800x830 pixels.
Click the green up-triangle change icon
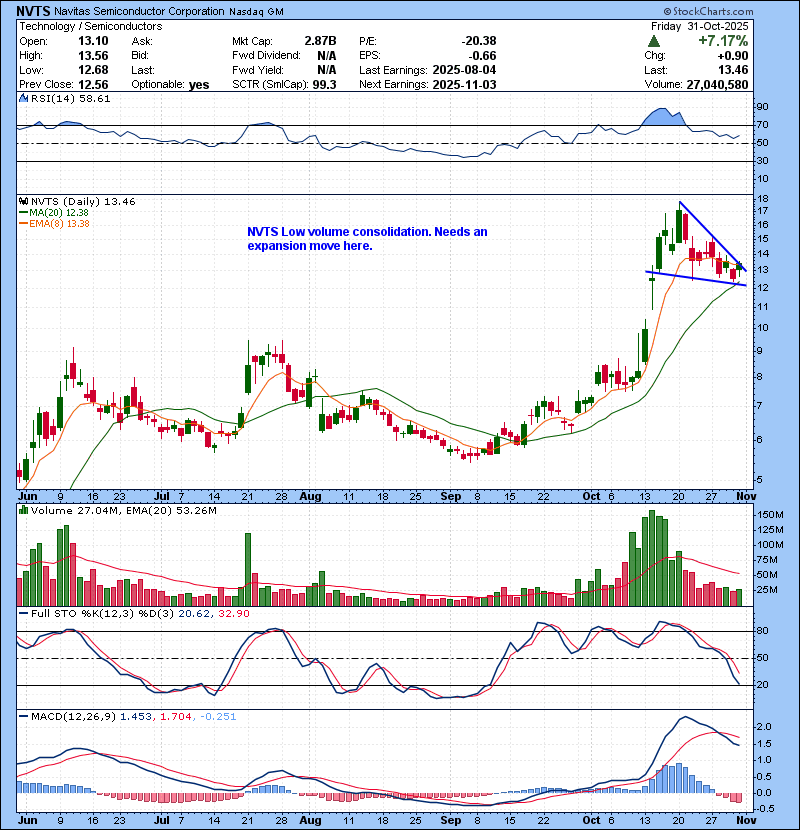654,41
